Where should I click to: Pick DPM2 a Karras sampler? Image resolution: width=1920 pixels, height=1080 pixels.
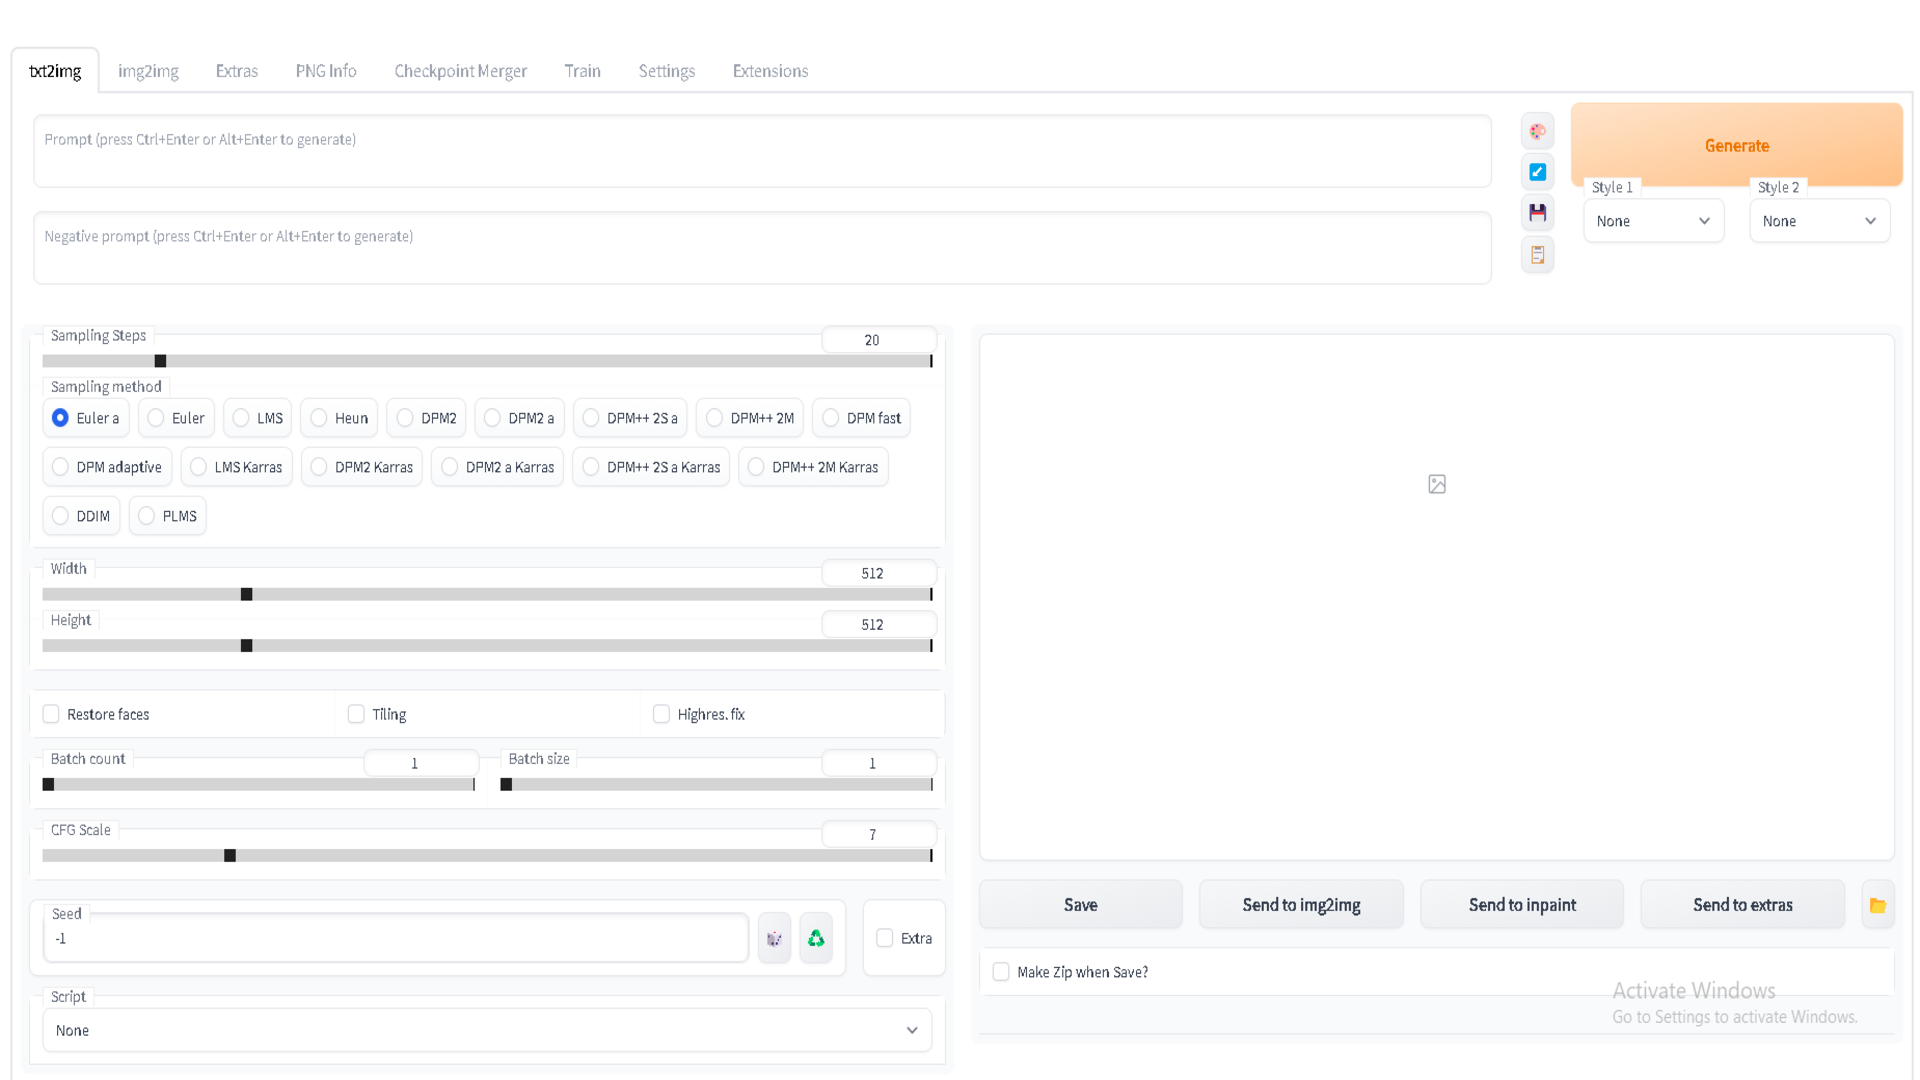[498, 467]
